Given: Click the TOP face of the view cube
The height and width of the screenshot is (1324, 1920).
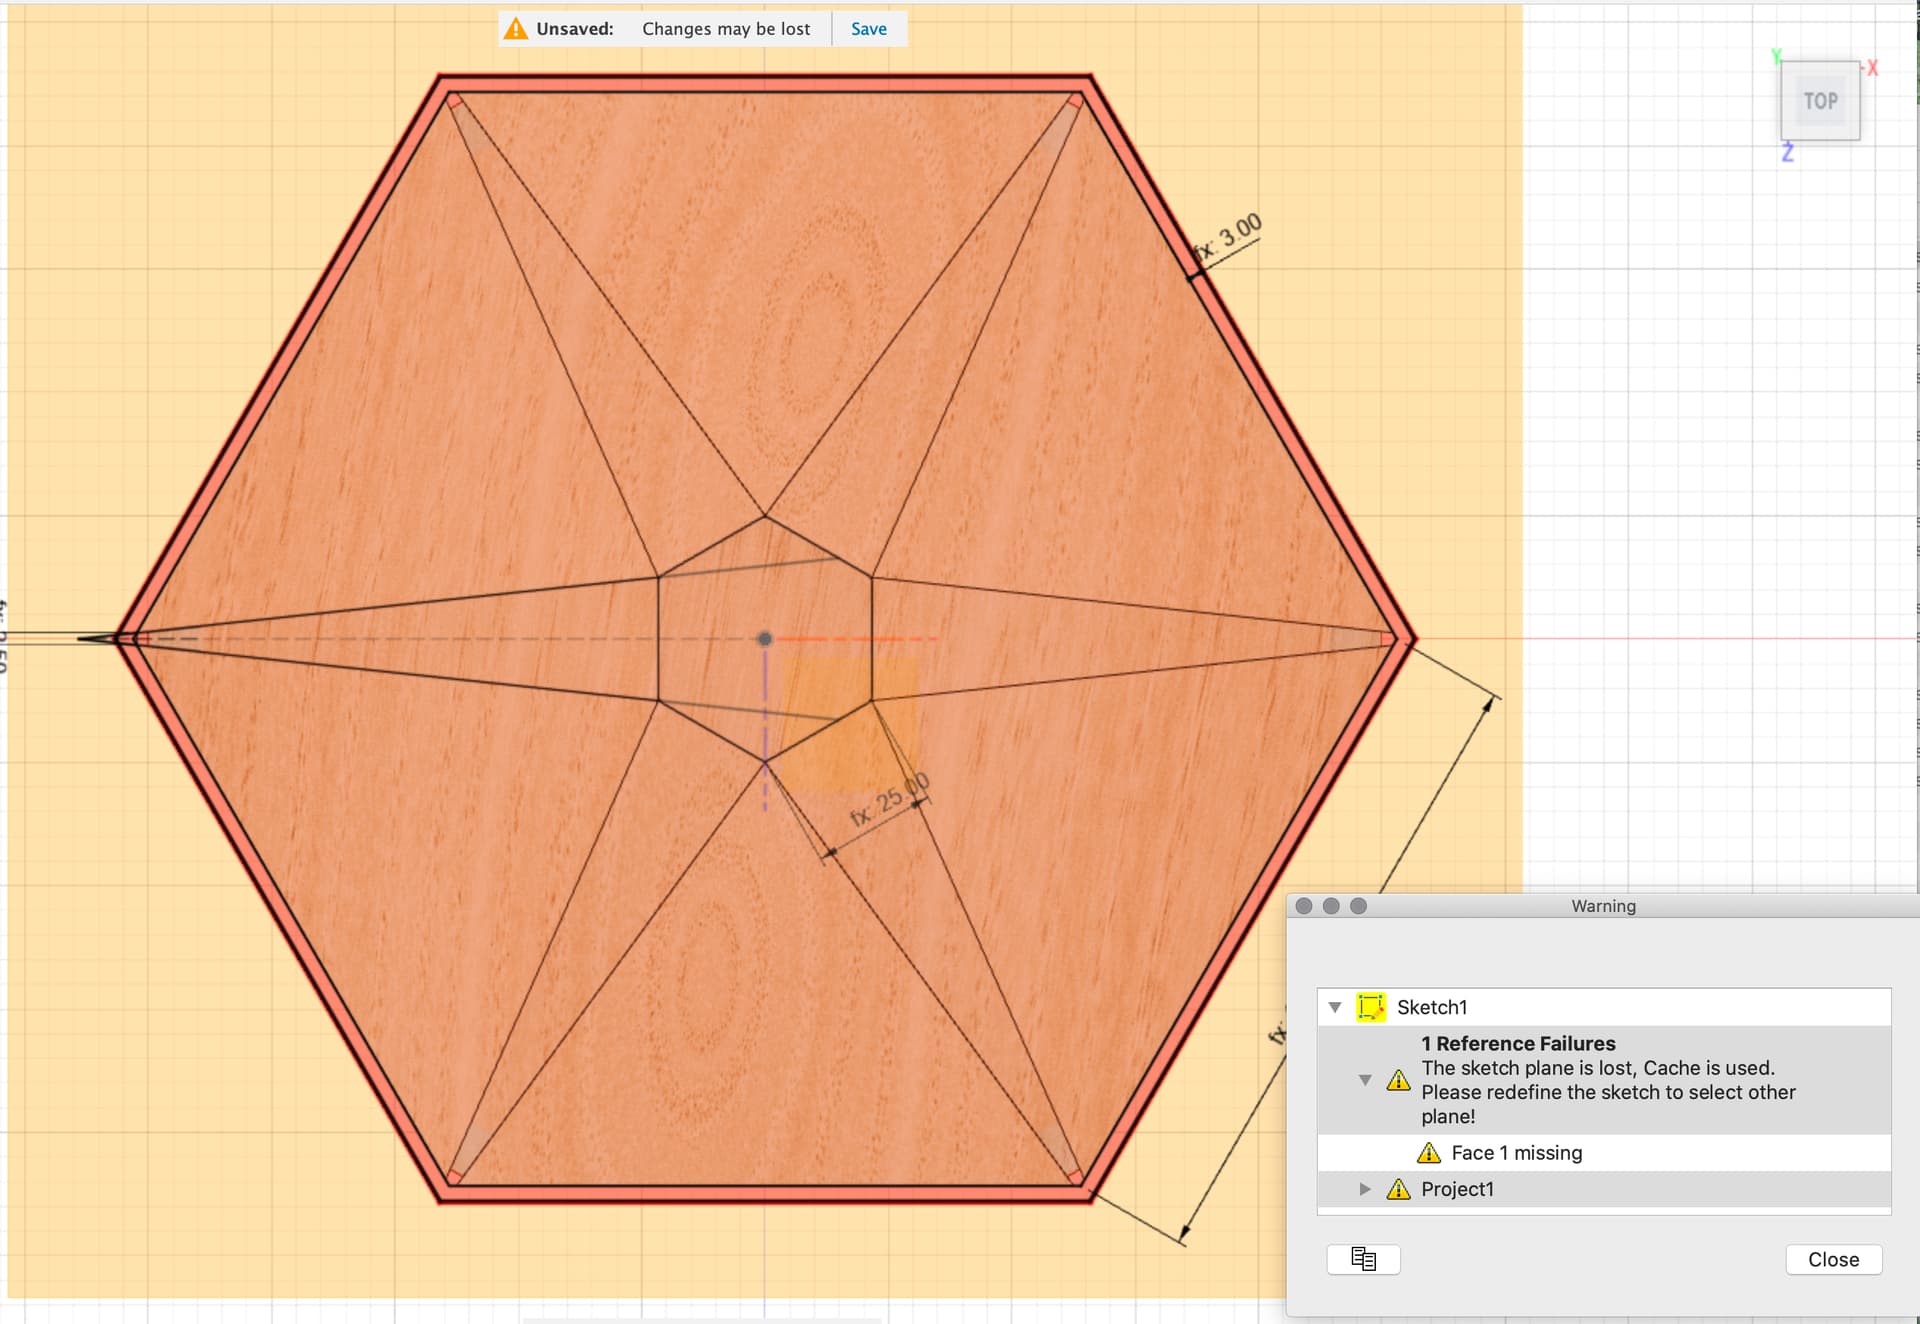Looking at the screenshot, I should (1820, 101).
